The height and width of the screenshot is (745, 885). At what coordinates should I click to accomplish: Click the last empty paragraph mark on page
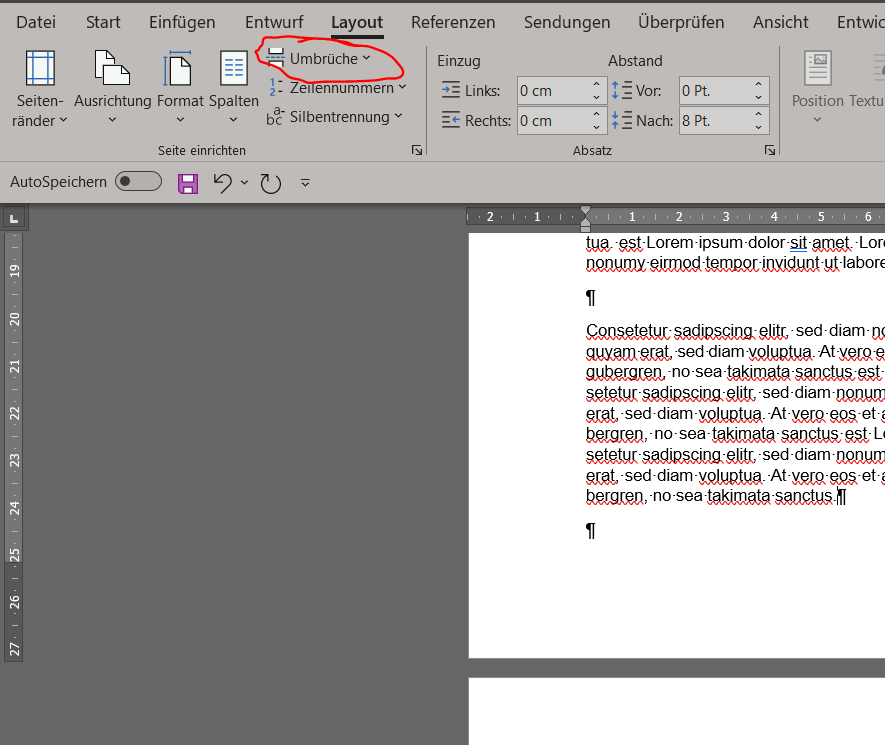click(x=590, y=531)
